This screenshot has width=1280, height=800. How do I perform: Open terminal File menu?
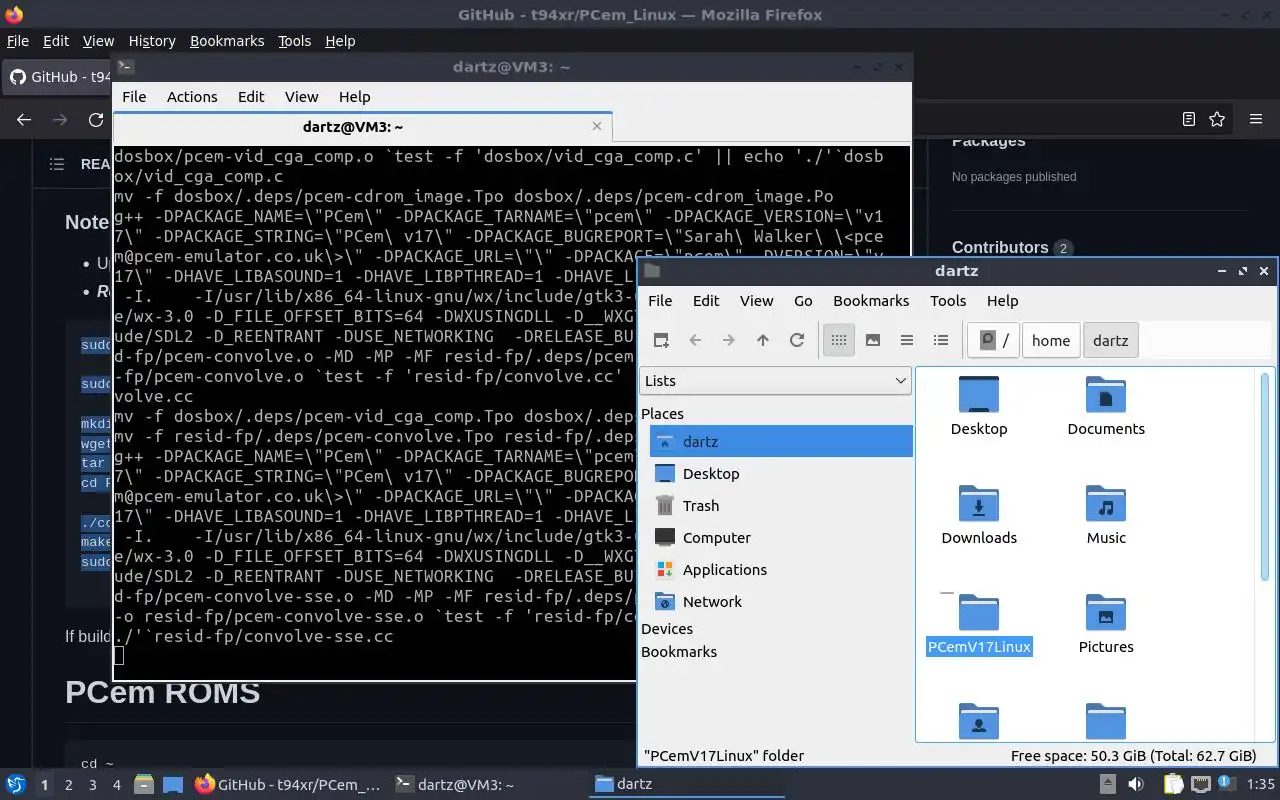click(134, 96)
